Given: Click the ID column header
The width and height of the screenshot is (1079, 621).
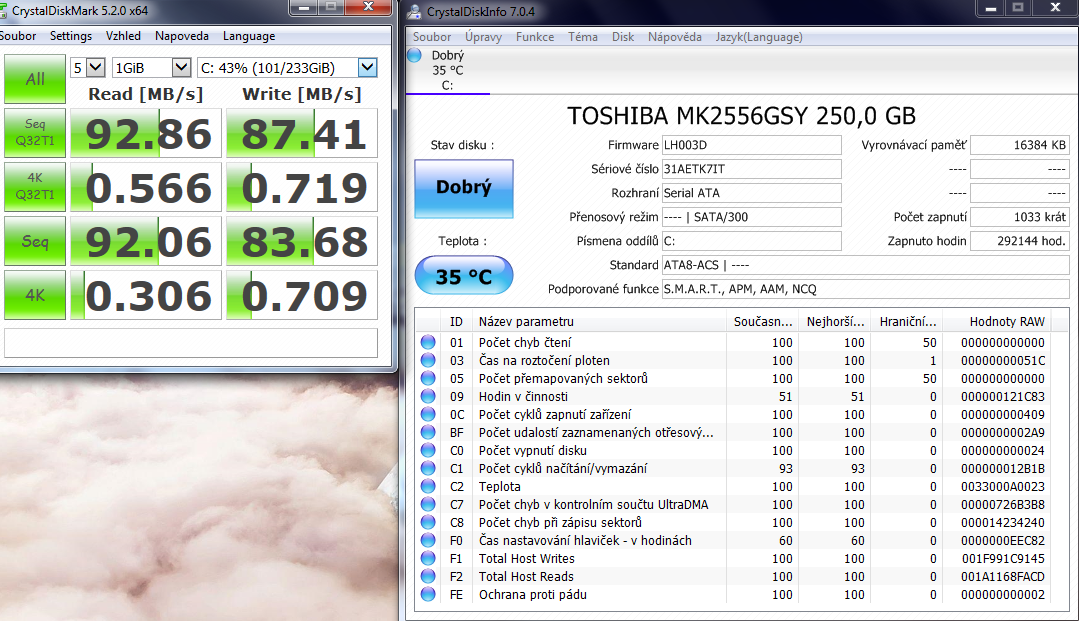Looking at the screenshot, I should [456, 322].
